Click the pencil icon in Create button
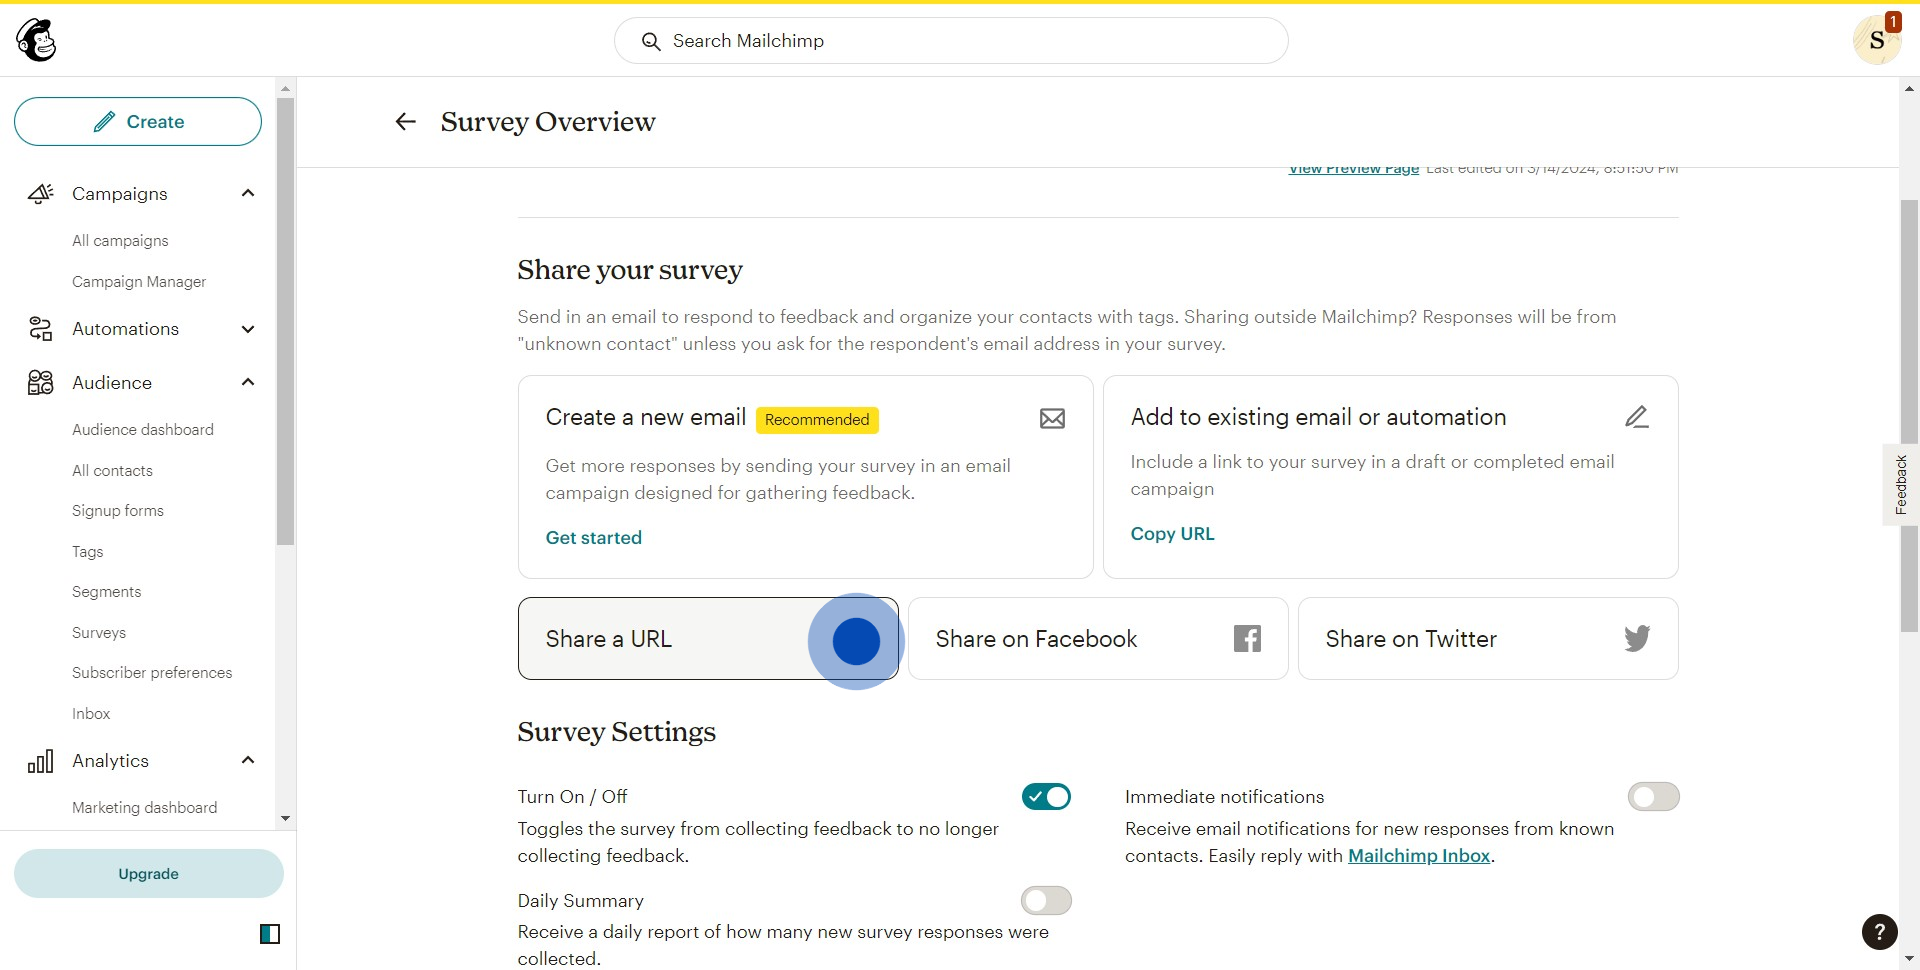 coord(104,122)
